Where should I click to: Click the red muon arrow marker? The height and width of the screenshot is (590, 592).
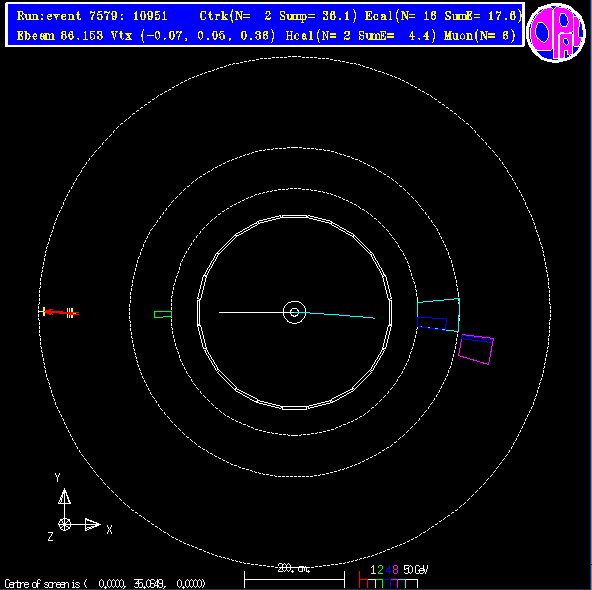pos(61,313)
